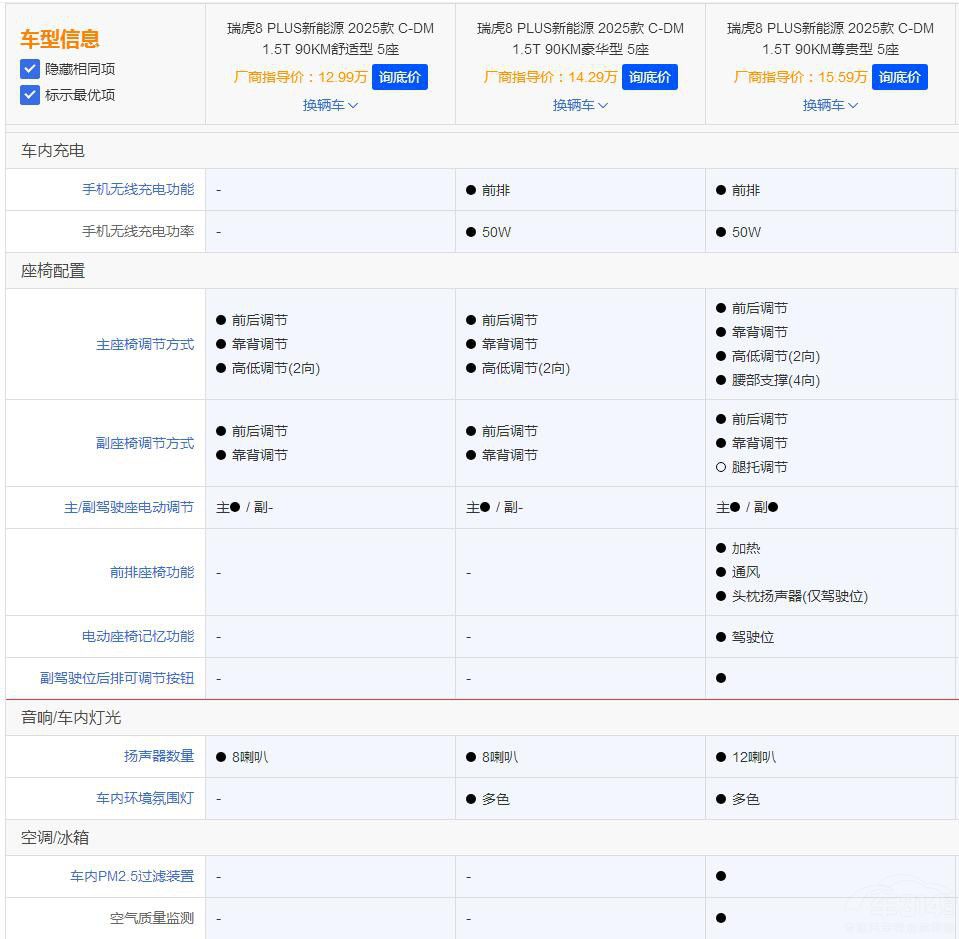Click the 电动座椅记忆功能 link

point(138,636)
